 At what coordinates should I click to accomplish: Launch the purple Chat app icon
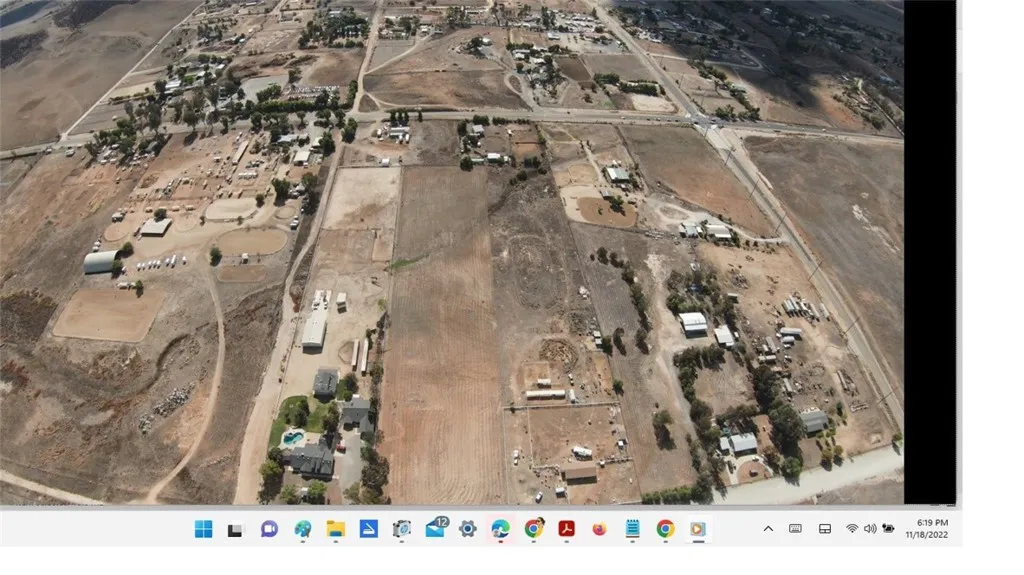point(269,529)
